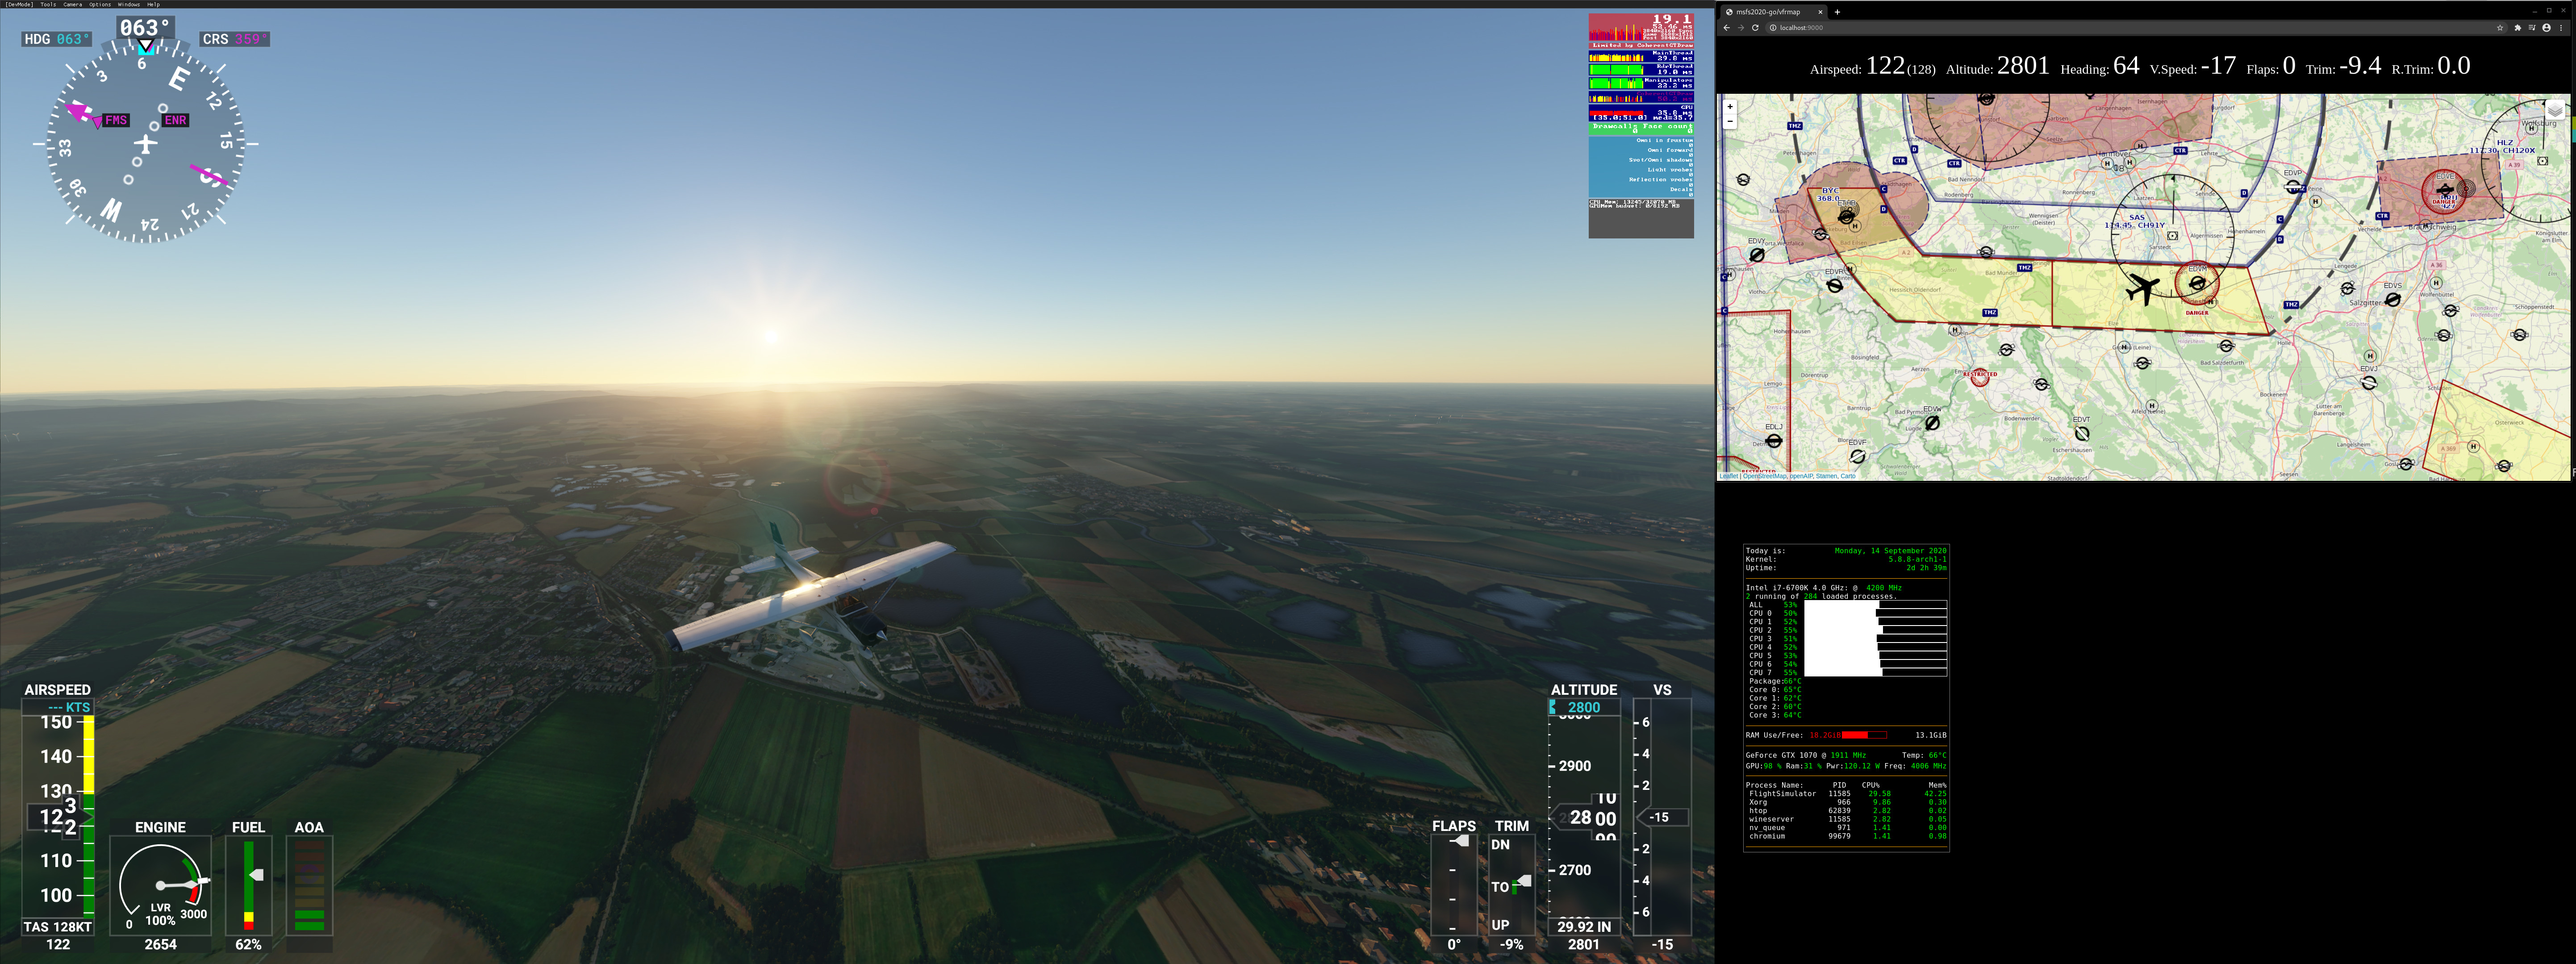Click the SAS VOR station symbol
Viewport: 2576px width, 964px height.
coord(2172,236)
